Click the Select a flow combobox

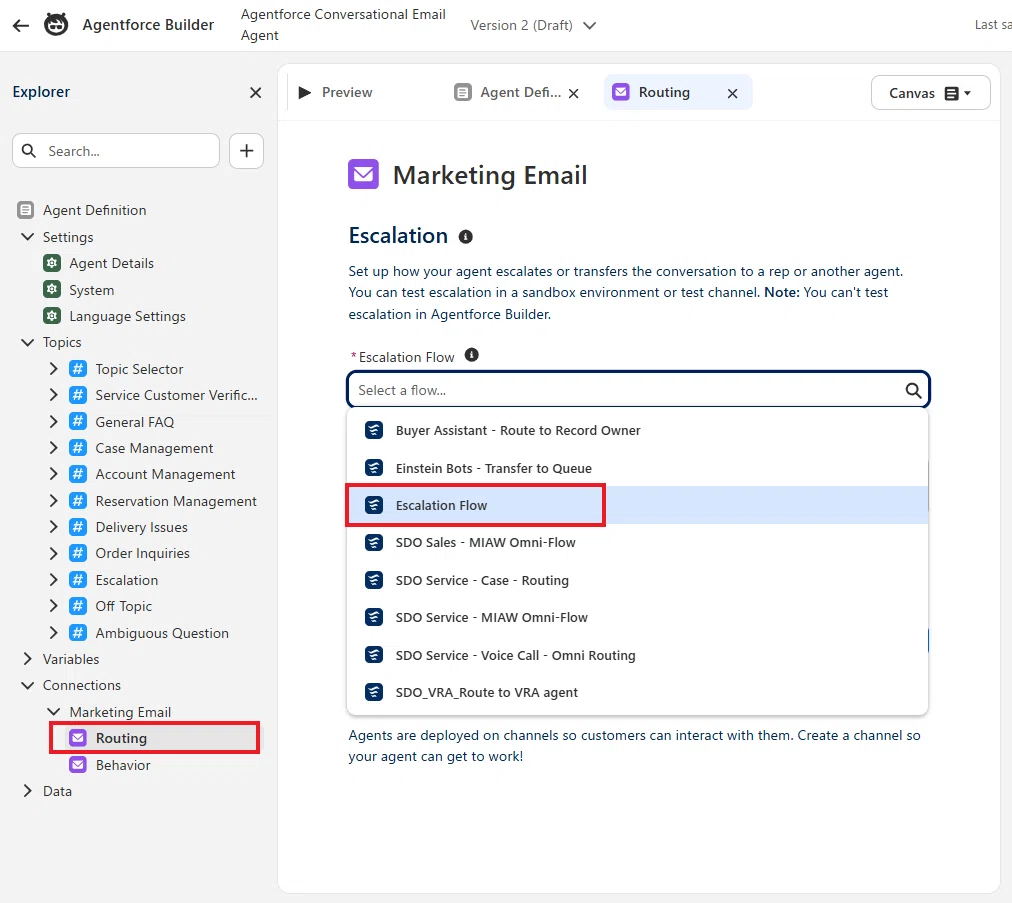click(x=638, y=390)
